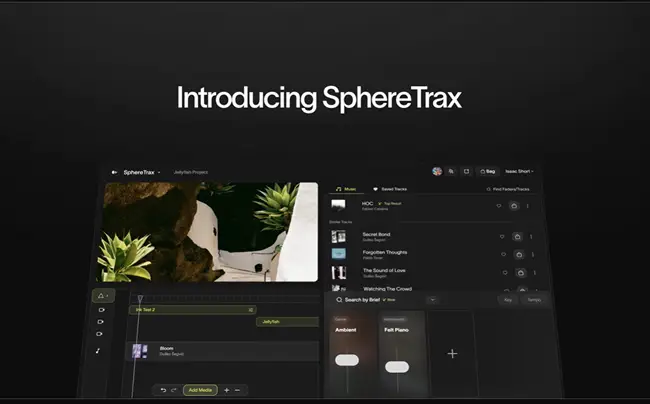The width and height of the screenshot is (650, 404).
Task: Open more options for Forgotten Thoughts
Action: 533,254
